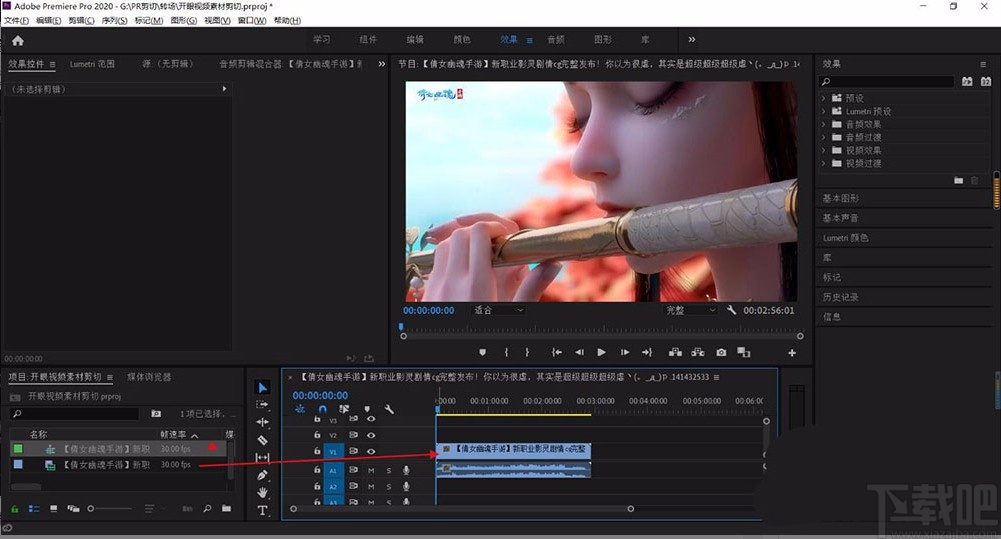Expand the 视频效果 folder in effects panel
Screen dimensions: 1001x539
point(825,150)
